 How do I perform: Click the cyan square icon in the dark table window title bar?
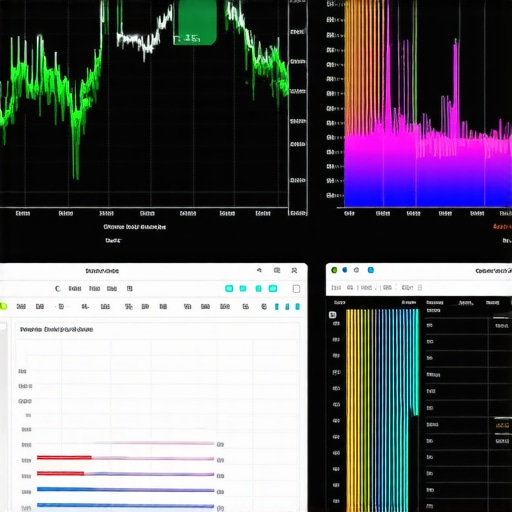click(371, 270)
